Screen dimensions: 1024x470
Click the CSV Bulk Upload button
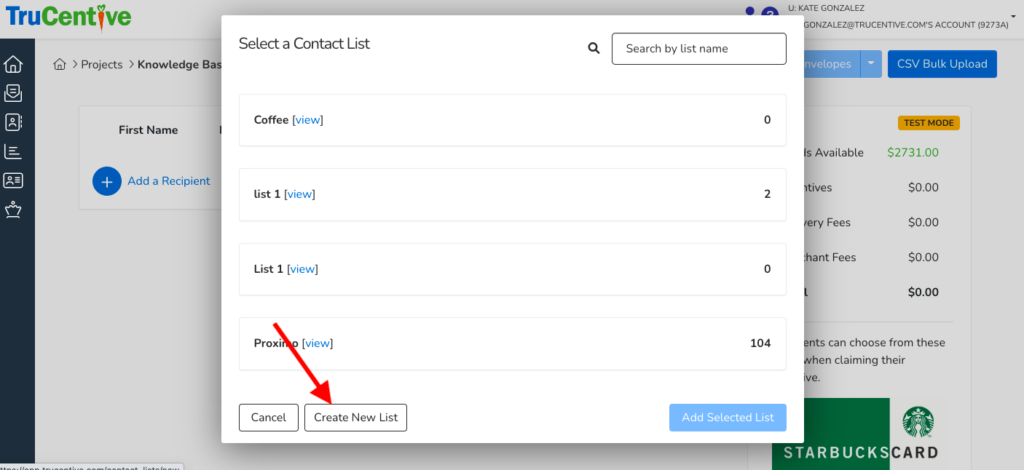coord(941,64)
